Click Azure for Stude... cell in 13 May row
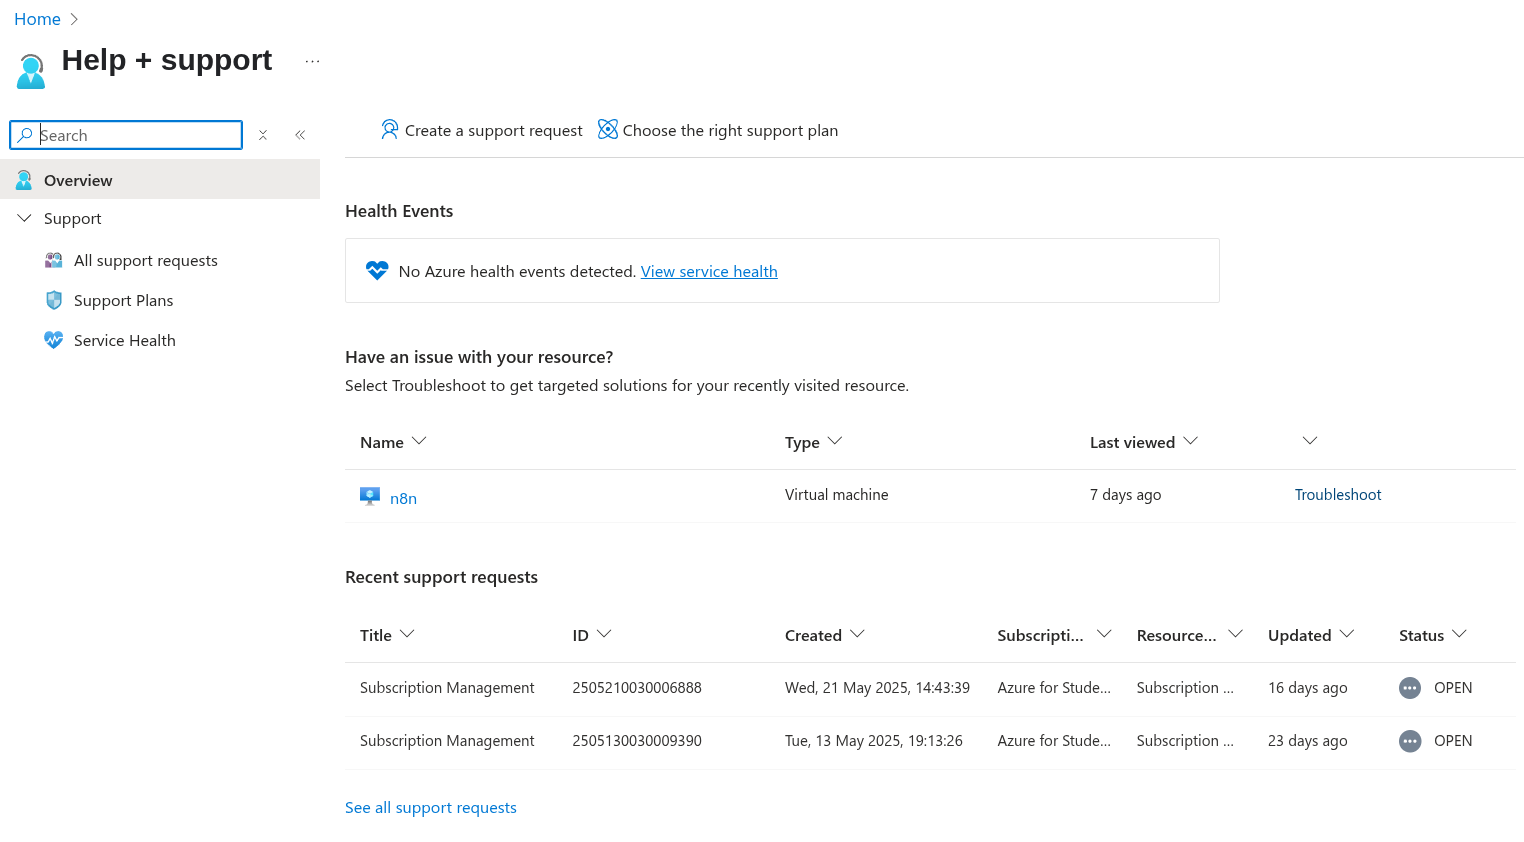This screenshot has height=842, width=1524. 1054,741
